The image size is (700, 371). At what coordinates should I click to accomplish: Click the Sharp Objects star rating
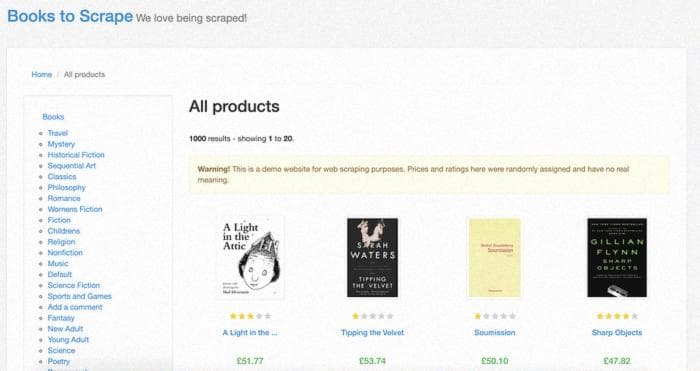coord(617,316)
